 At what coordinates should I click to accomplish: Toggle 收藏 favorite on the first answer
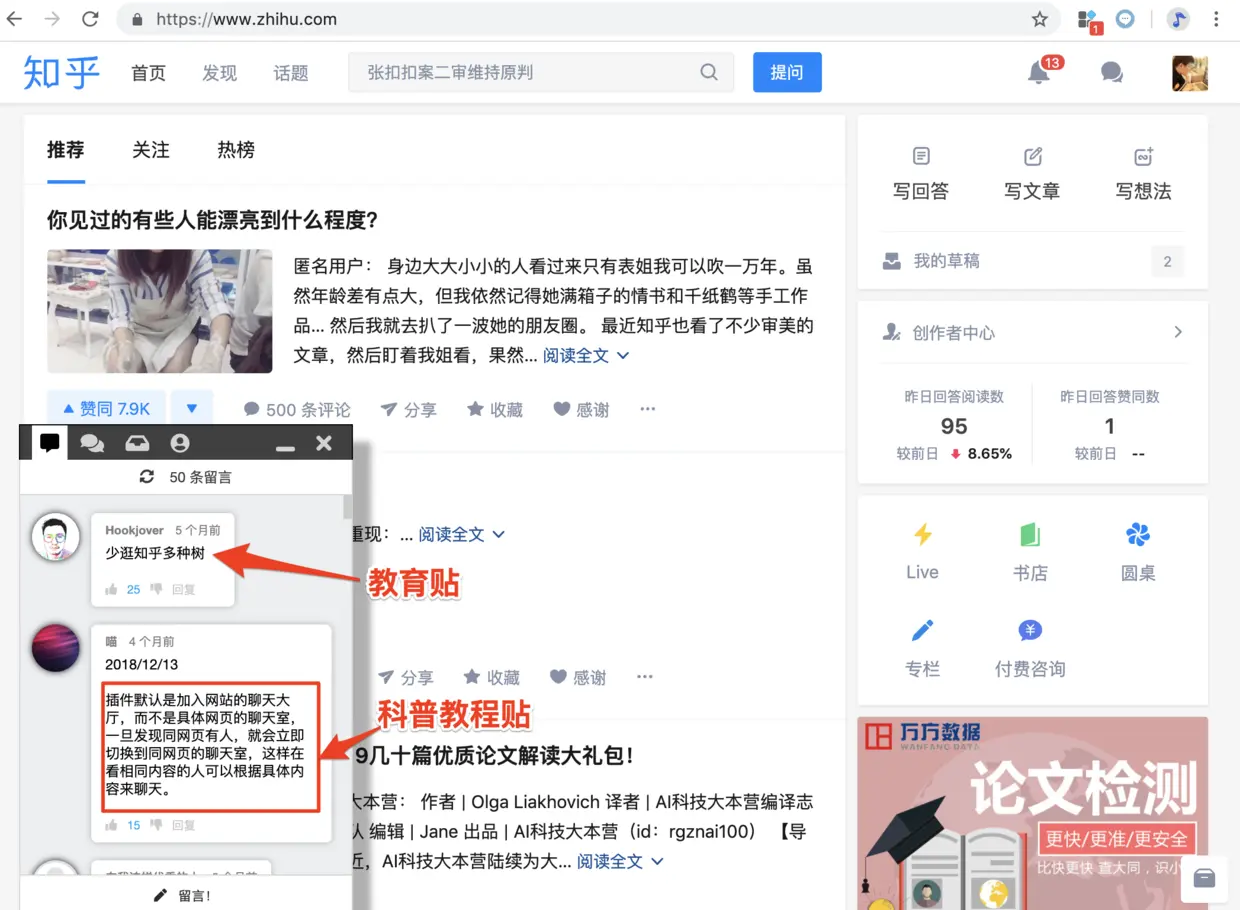tap(496, 409)
